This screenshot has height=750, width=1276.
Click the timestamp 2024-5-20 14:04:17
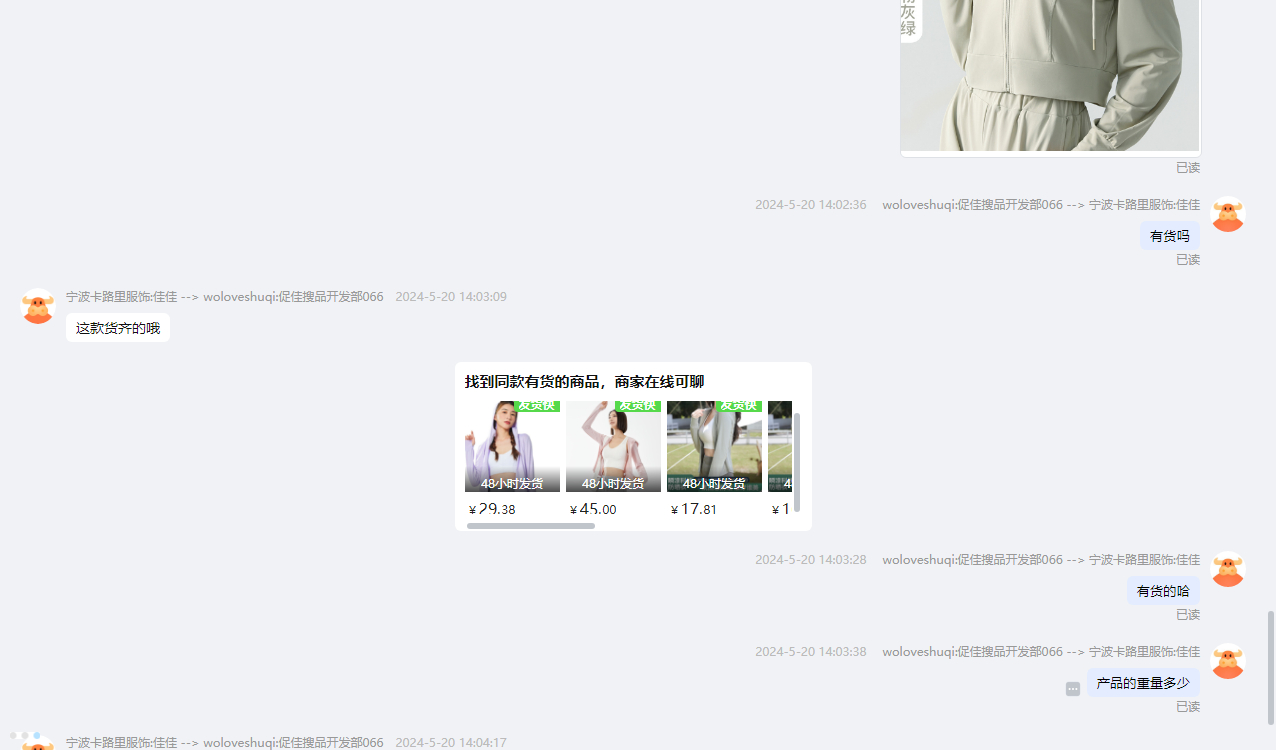(x=451, y=743)
